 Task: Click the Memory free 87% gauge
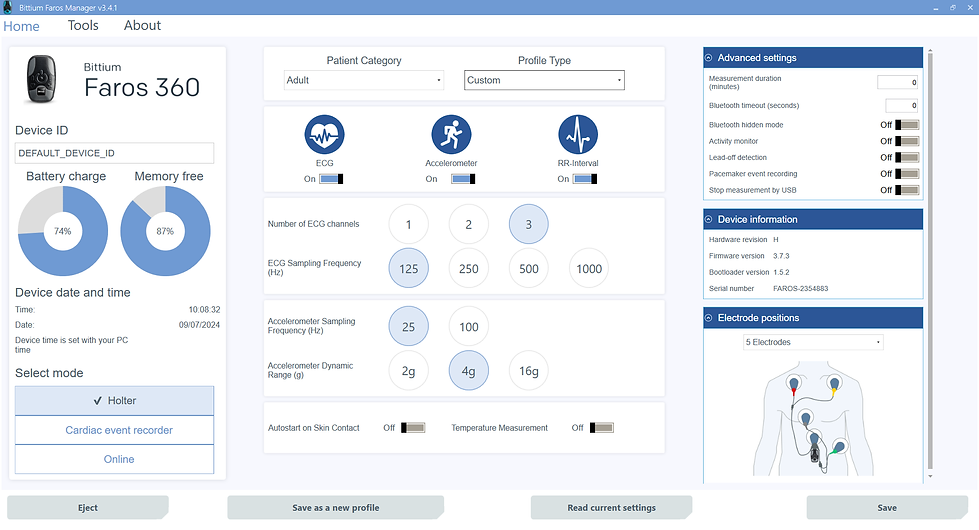[x=165, y=231]
